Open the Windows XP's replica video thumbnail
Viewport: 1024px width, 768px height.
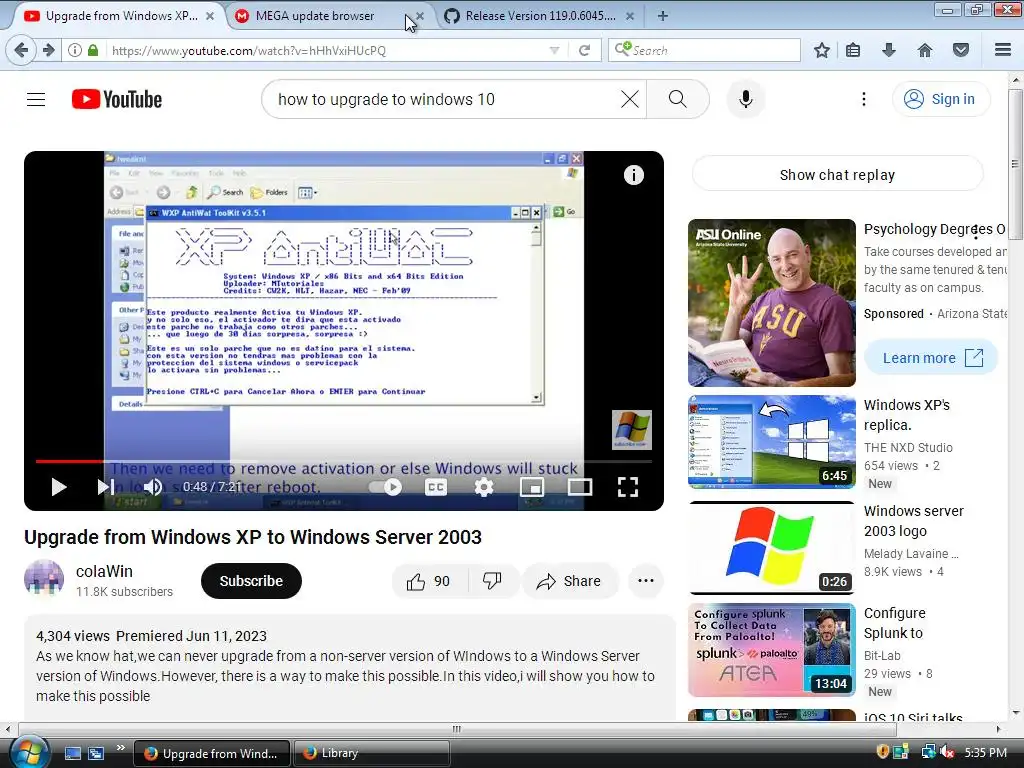771,442
